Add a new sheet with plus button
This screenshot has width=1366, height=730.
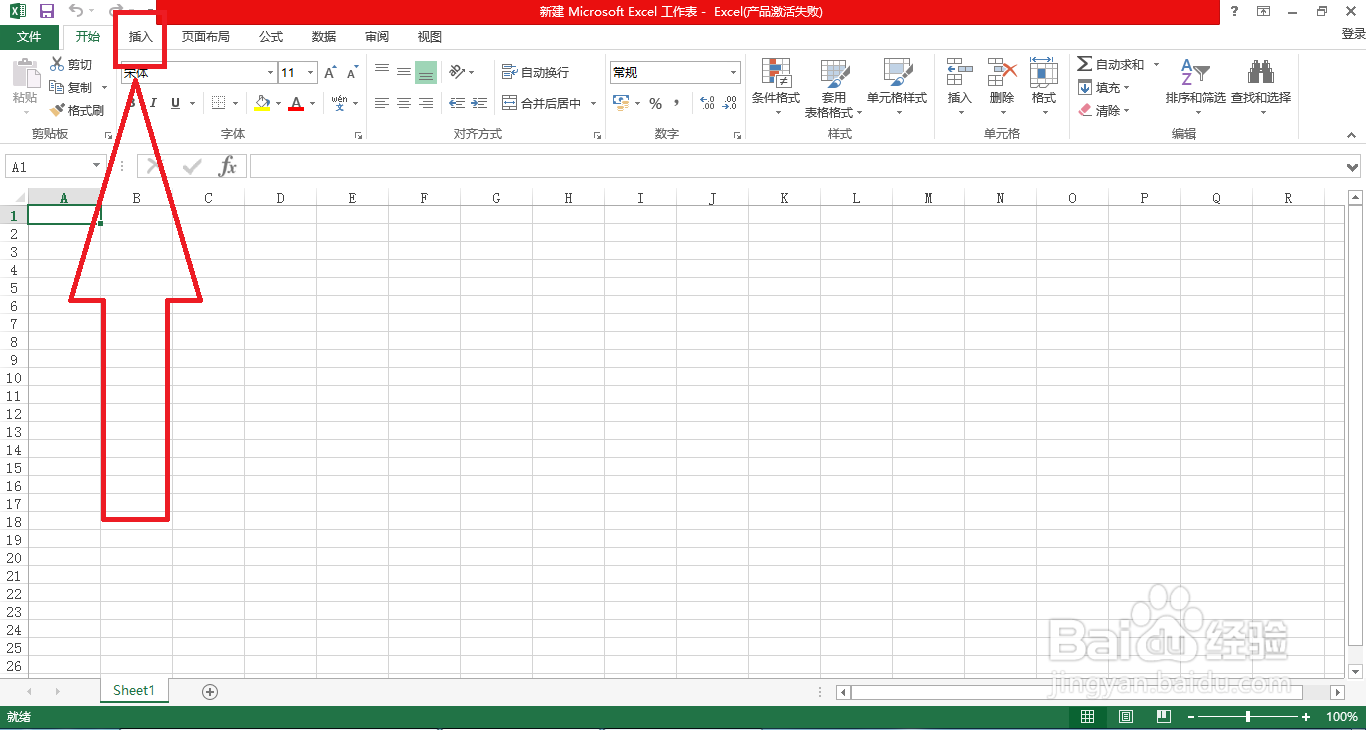(209, 691)
